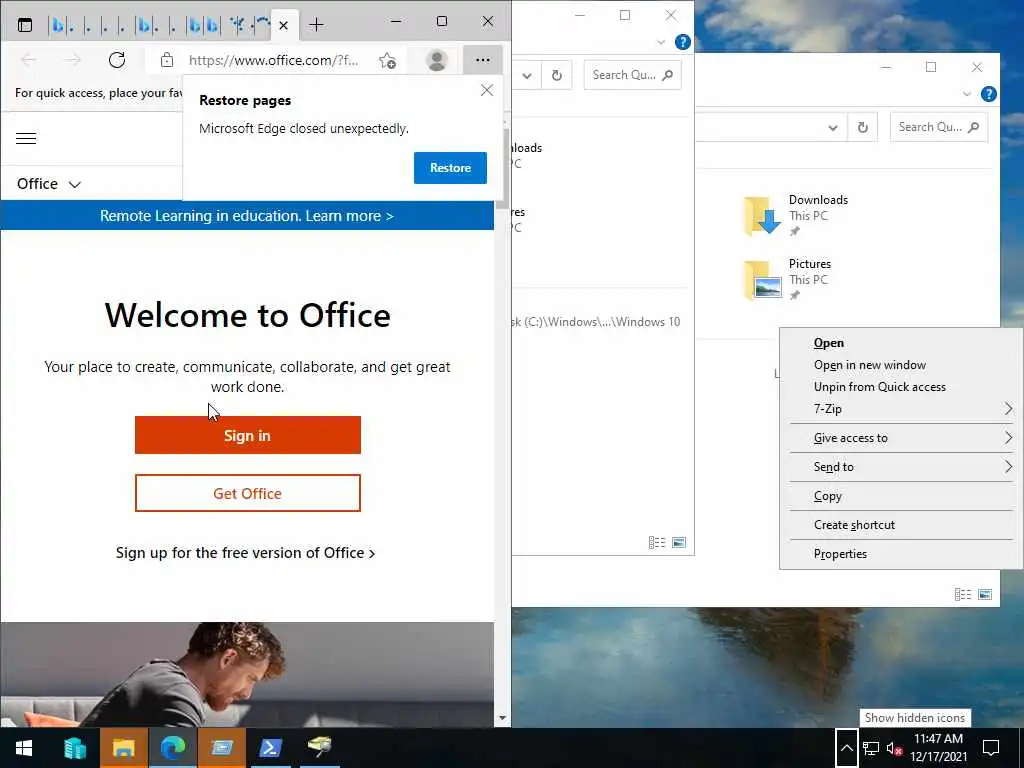Open Help in right Explorer window

(x=989, y=94)
